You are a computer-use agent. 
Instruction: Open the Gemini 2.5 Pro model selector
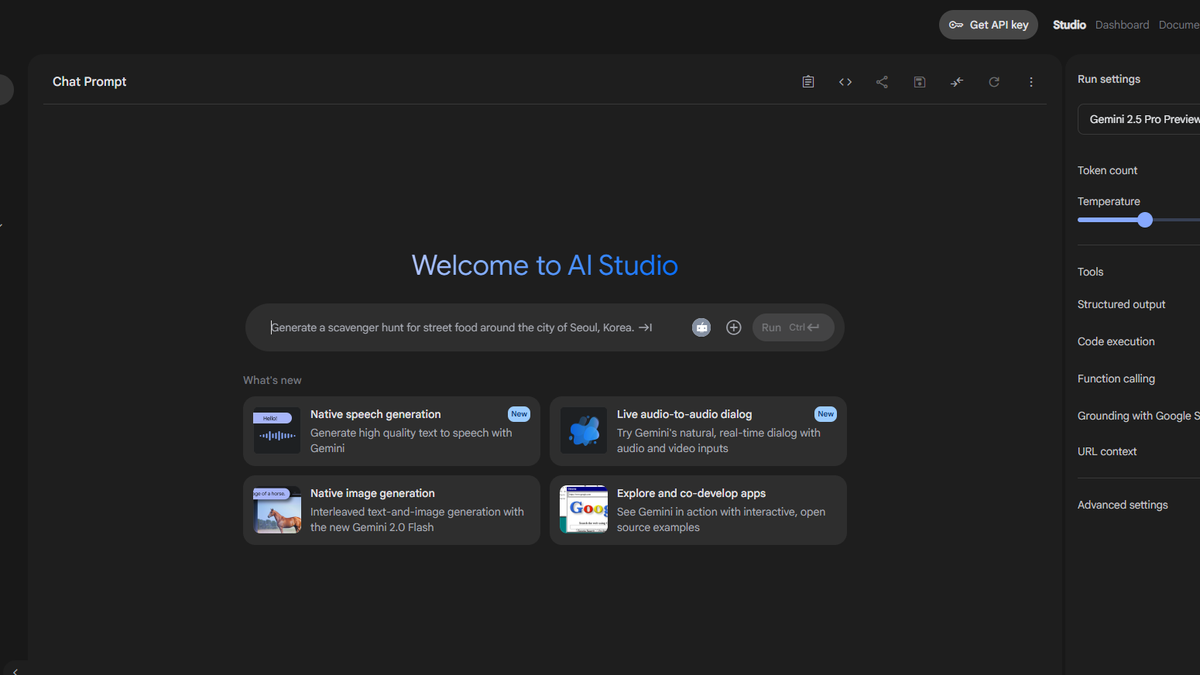(x=1143, y=118)
